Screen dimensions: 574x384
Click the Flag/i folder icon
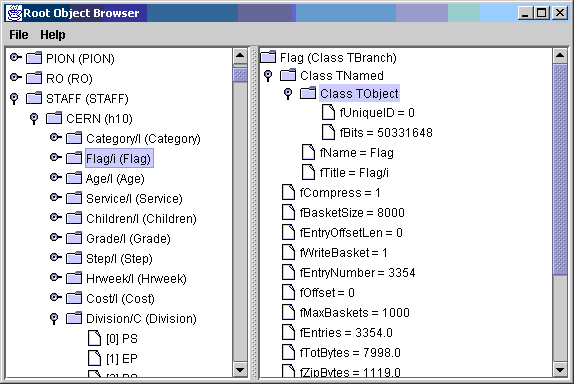74,158
